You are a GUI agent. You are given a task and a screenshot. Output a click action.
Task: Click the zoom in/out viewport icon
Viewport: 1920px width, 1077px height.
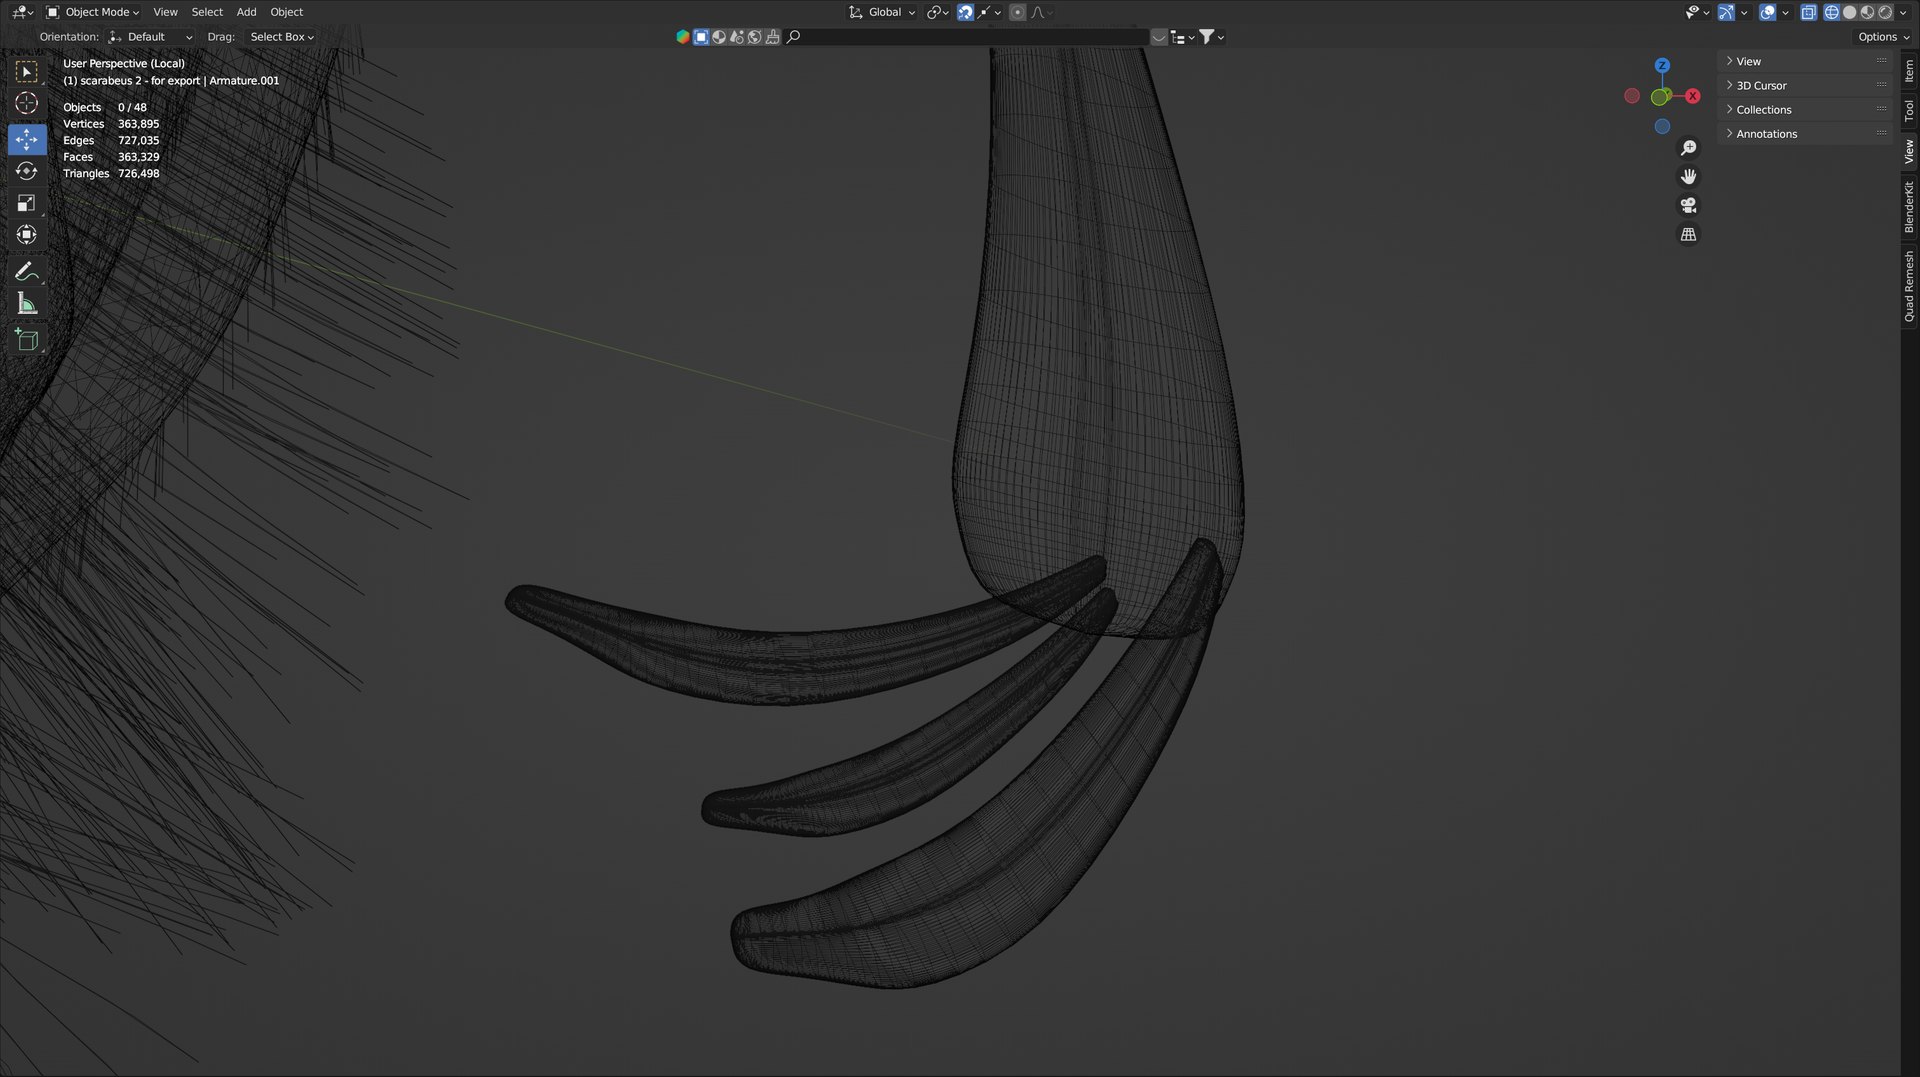[1688, 148]
